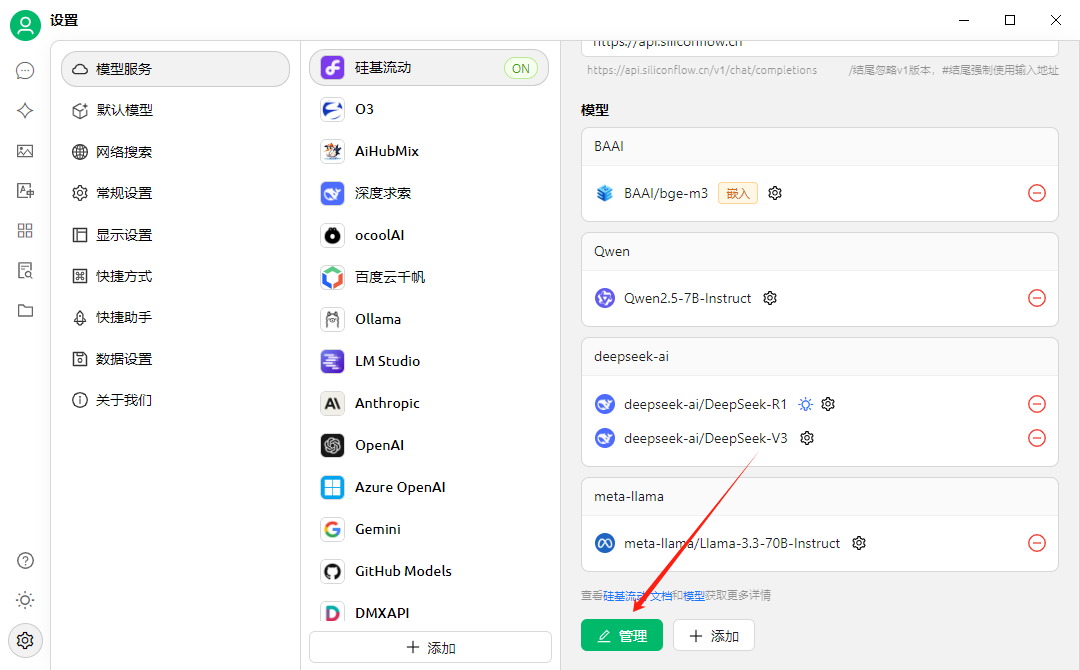The width and height of the screenshot is (1080, 670).
Task: Open the 文档 documentation link
Action: tap(661, 596)
